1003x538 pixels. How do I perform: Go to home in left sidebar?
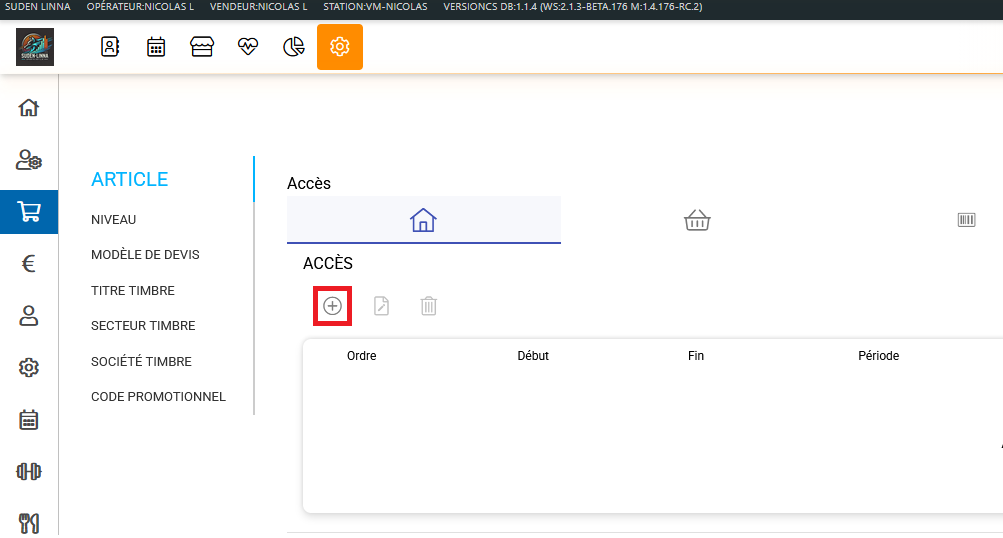(29, 108)
